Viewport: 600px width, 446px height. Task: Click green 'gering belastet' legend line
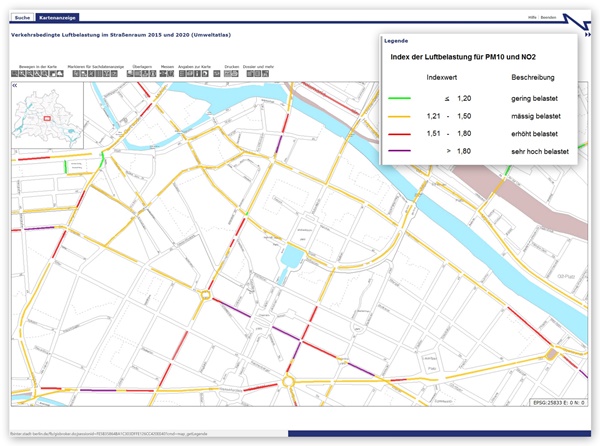click(x=402, y=99)
